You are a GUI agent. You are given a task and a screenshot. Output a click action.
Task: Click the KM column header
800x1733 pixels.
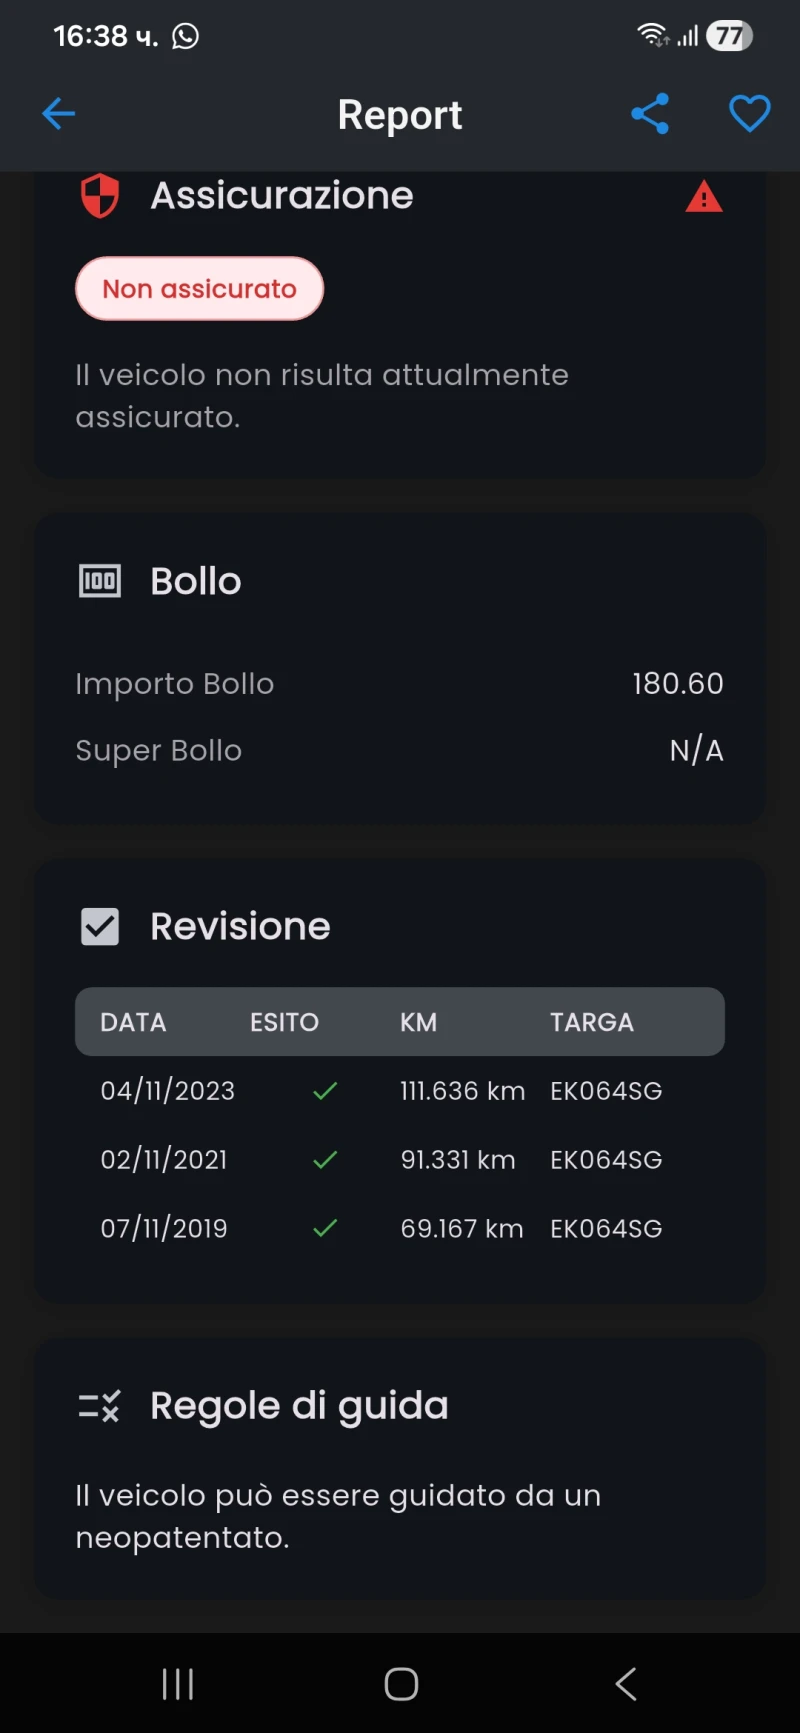(418, 1022)
